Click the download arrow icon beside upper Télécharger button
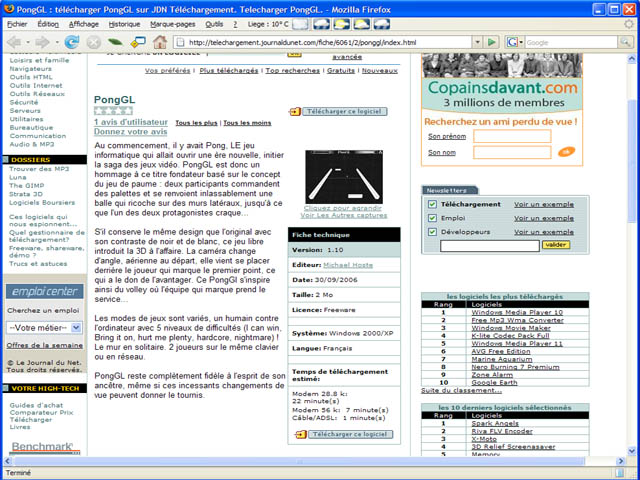Viewport: 640px width, 480px height. click(295, 111)
